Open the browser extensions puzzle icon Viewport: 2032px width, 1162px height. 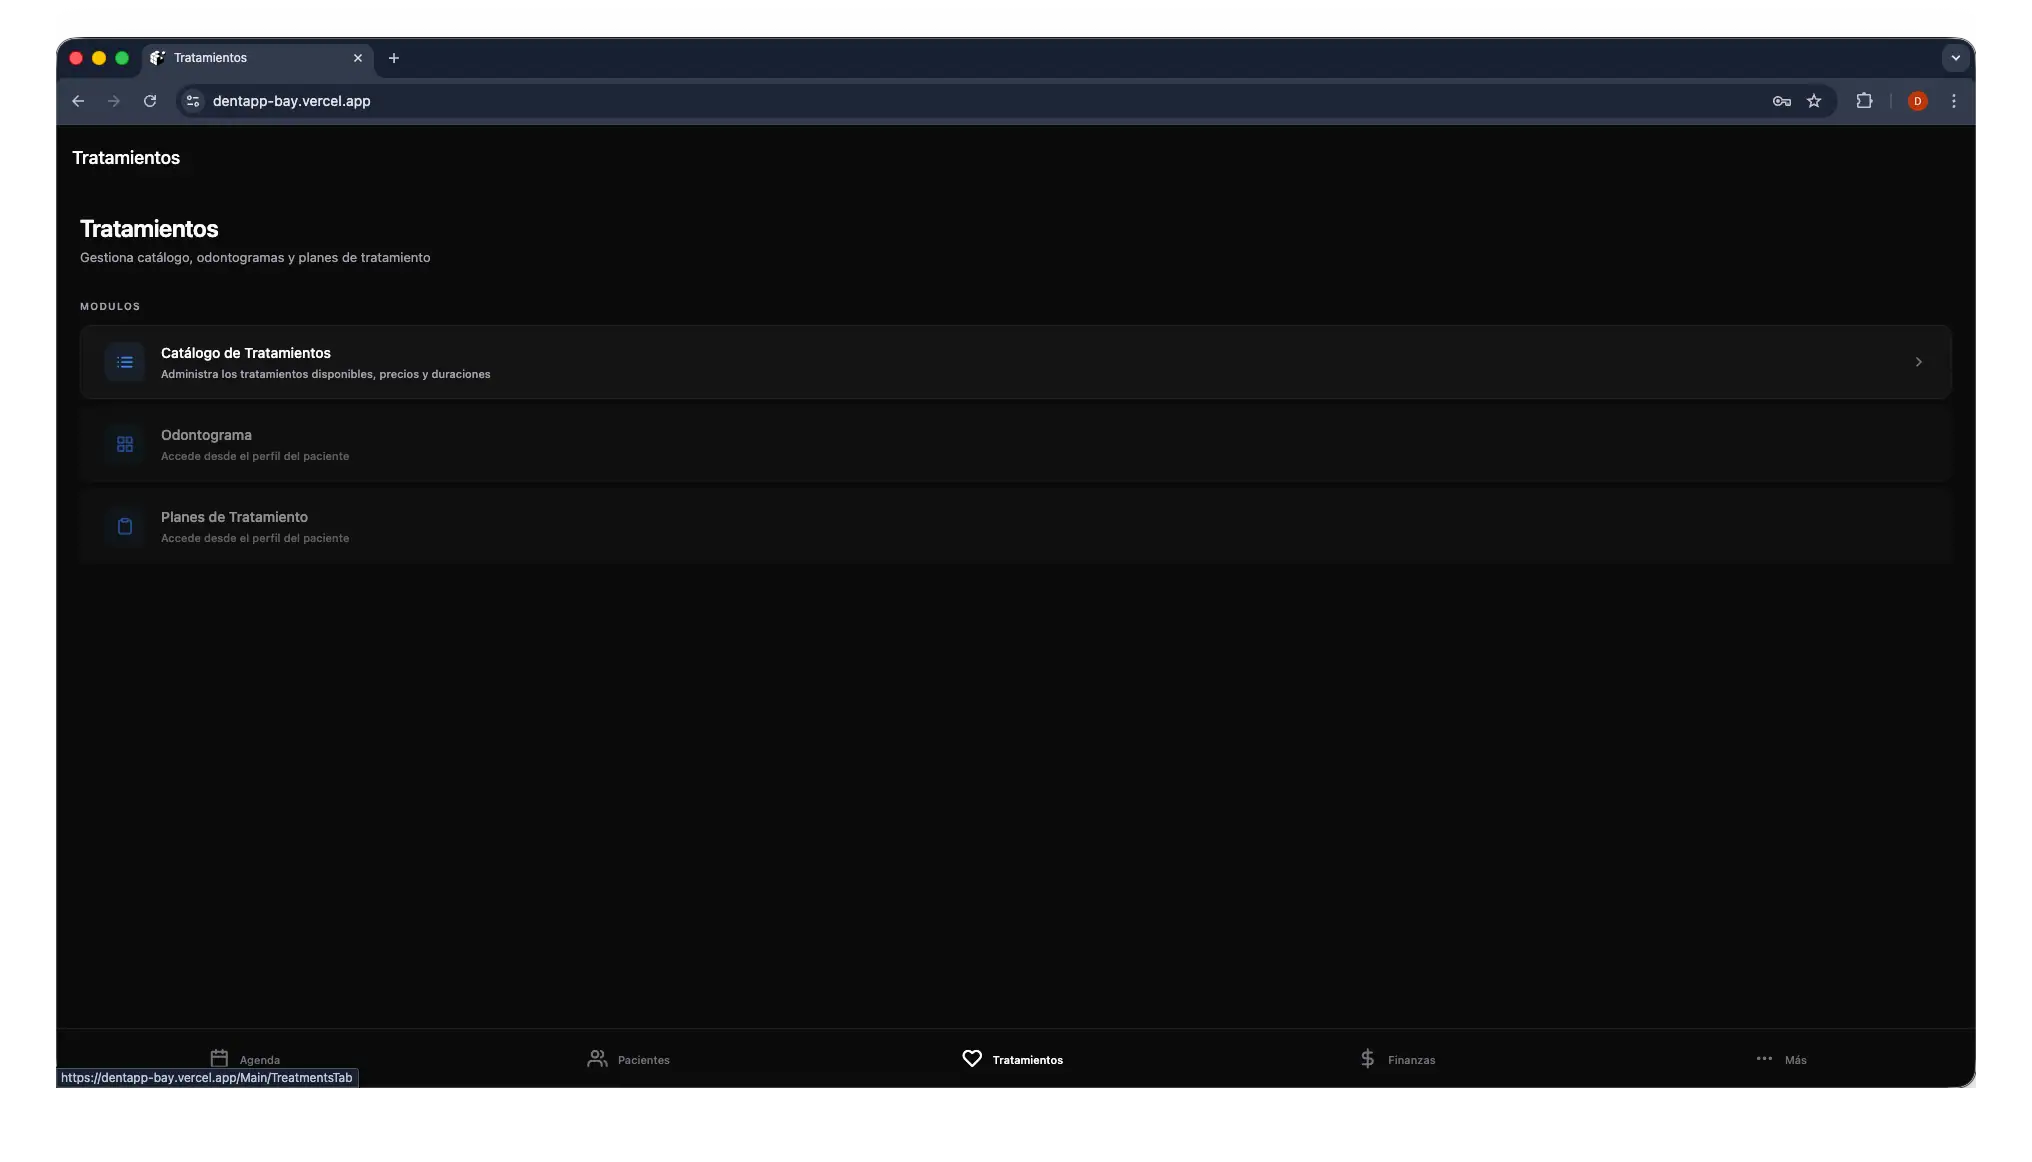click(1864, 101)
